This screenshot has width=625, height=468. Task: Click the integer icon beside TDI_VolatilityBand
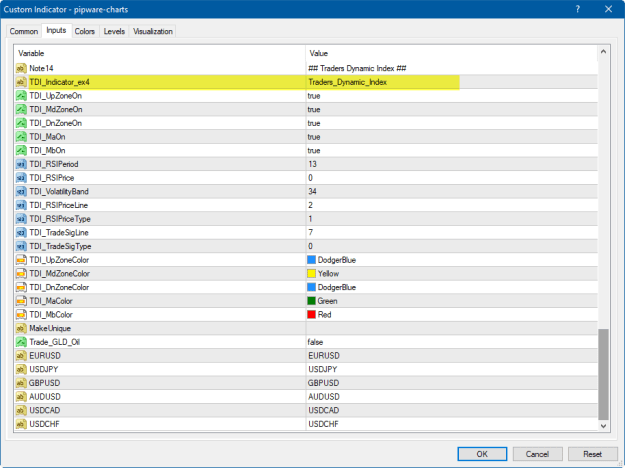click(x=21, y=192)
